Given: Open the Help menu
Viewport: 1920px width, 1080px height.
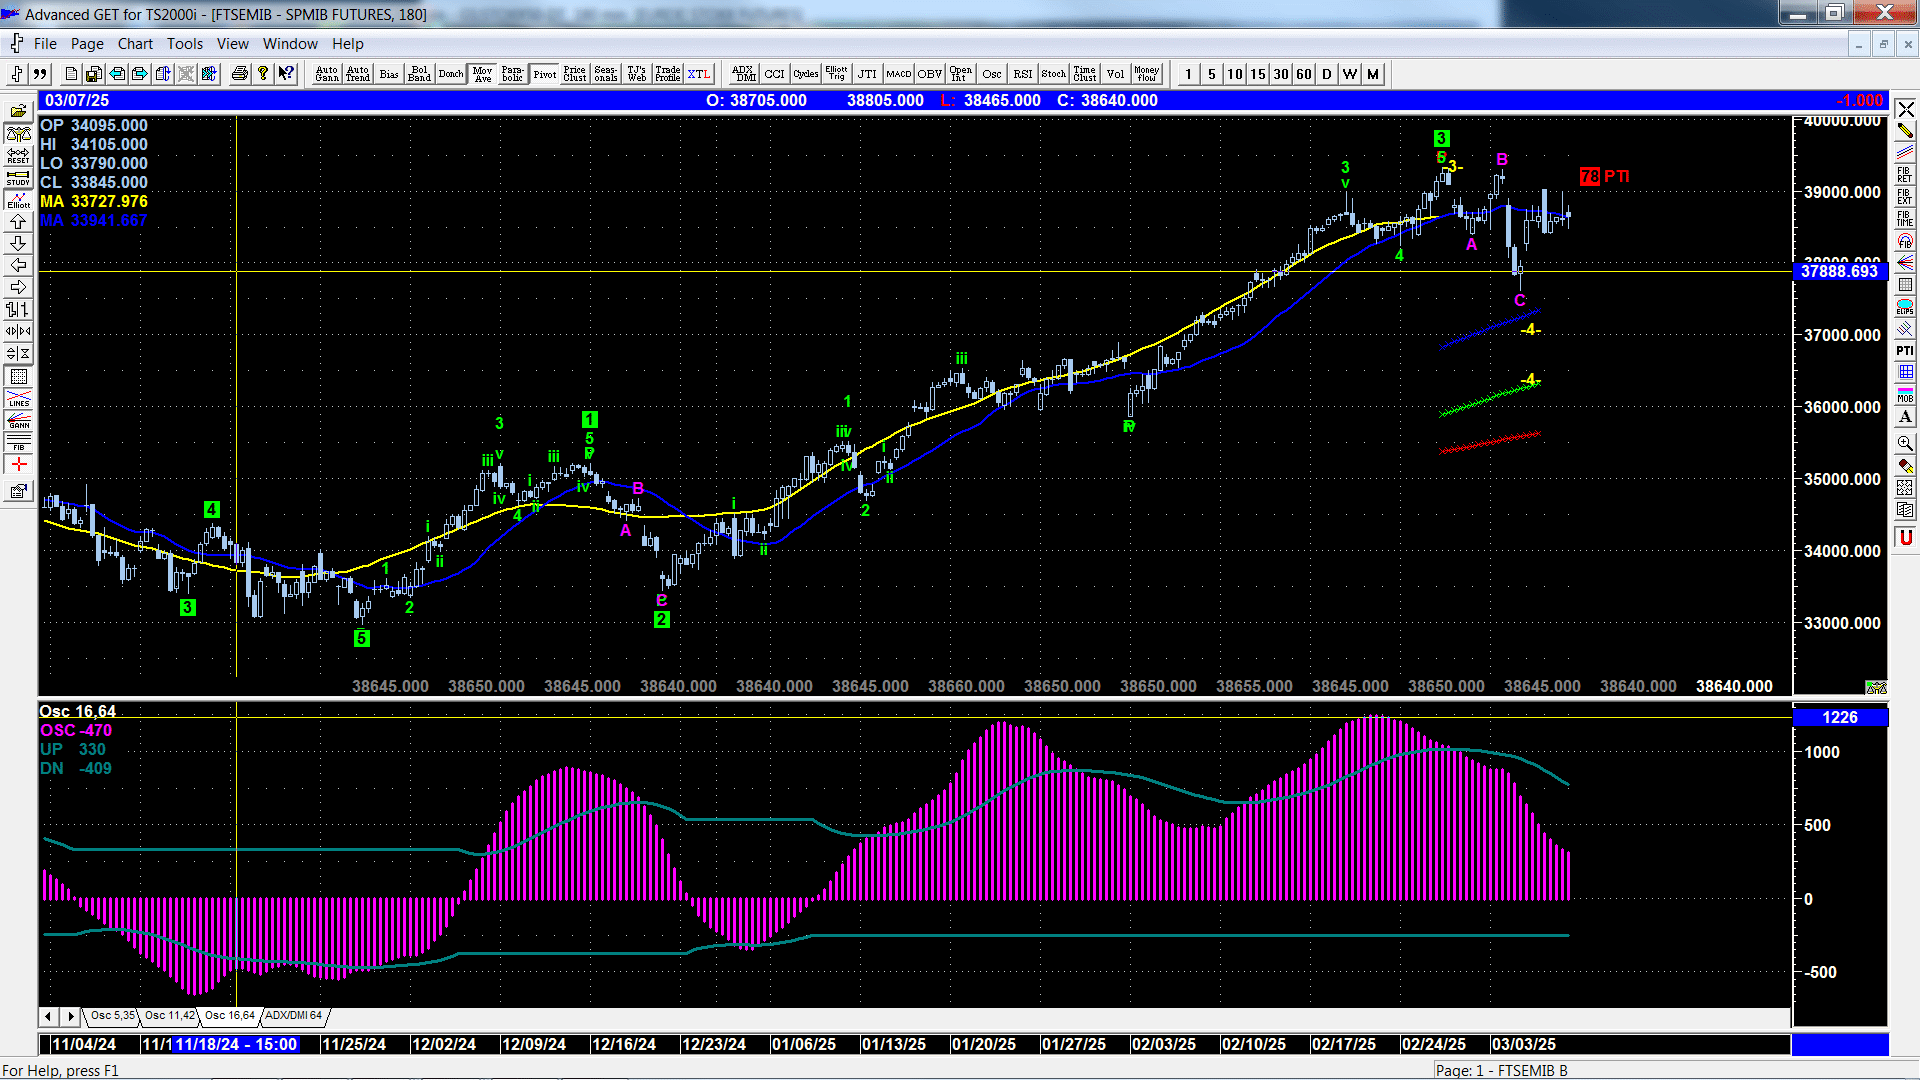Looking at the screenshot, I should click(348, 44).
